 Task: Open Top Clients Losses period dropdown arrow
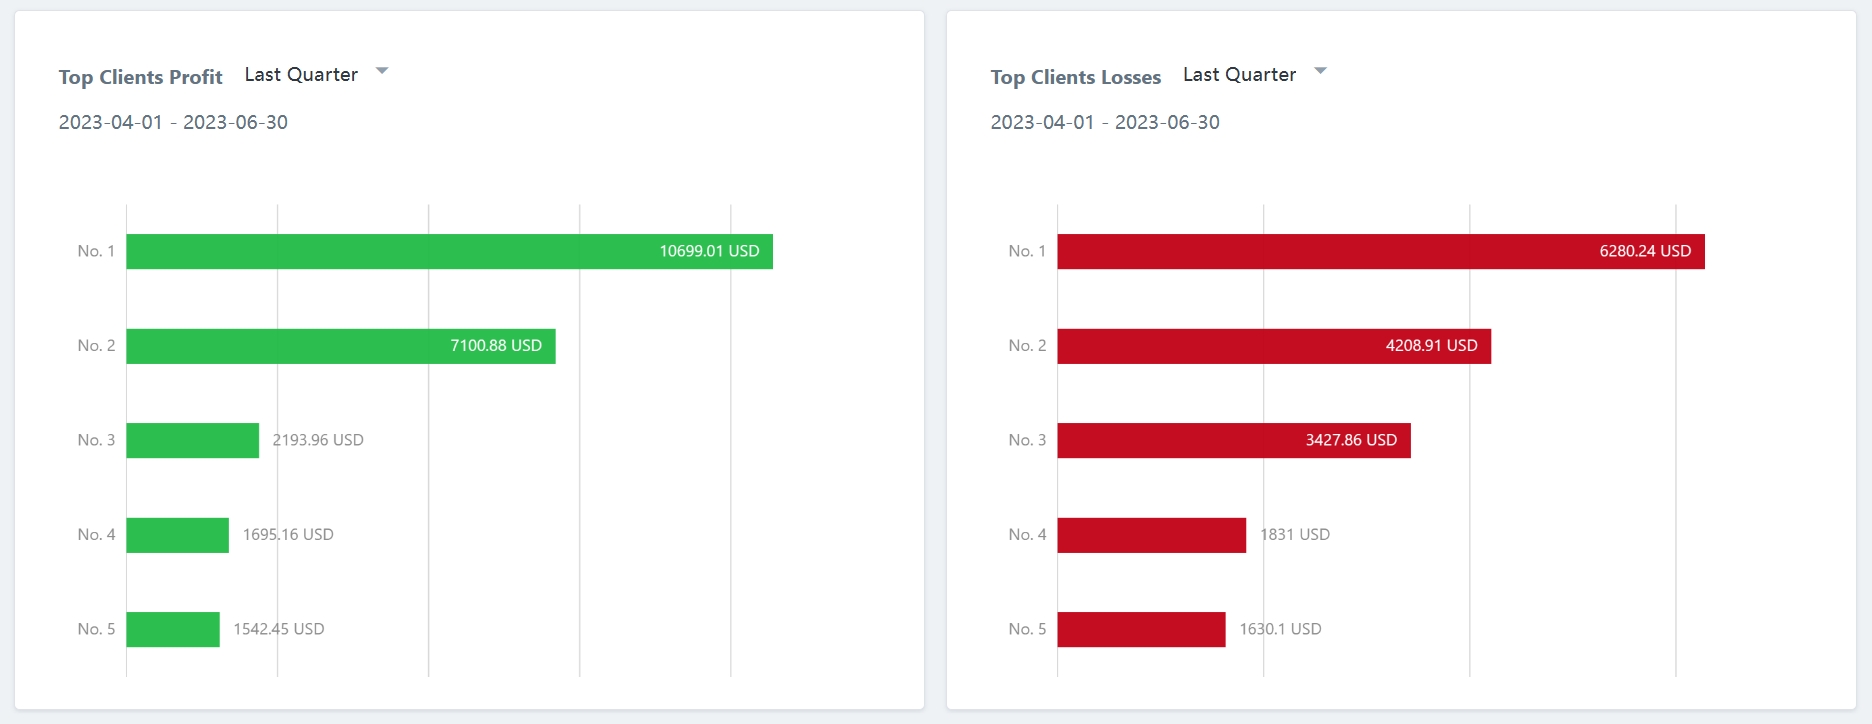[1320, 71]
